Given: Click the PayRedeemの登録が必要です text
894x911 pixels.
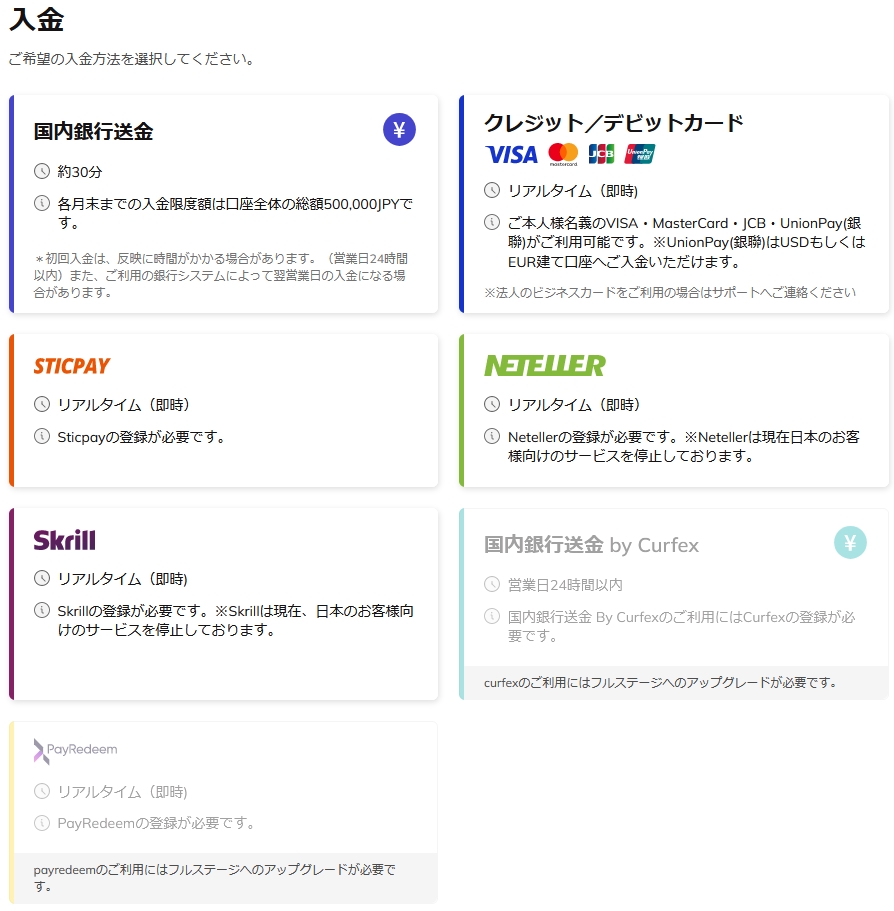Looking at the screenshot, I should 156,823.
